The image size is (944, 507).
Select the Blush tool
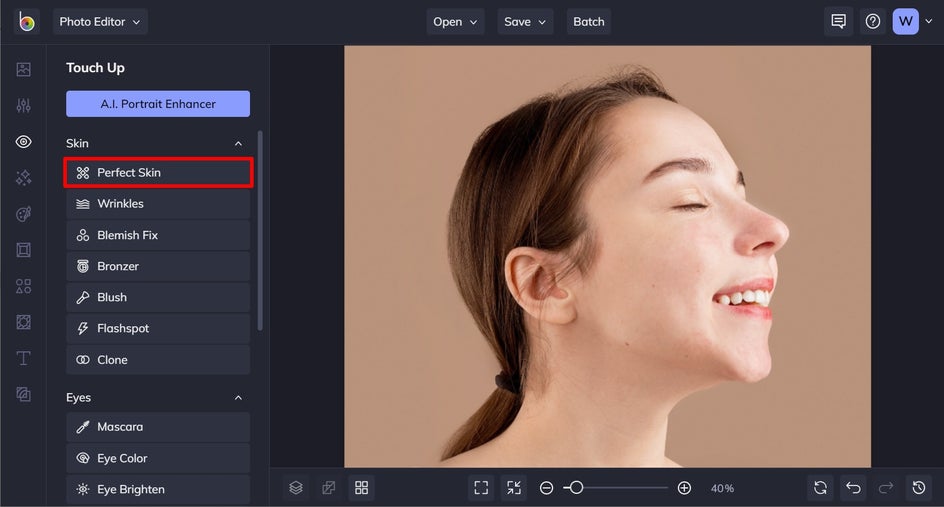pyautogui.click(x=158, y=297)
